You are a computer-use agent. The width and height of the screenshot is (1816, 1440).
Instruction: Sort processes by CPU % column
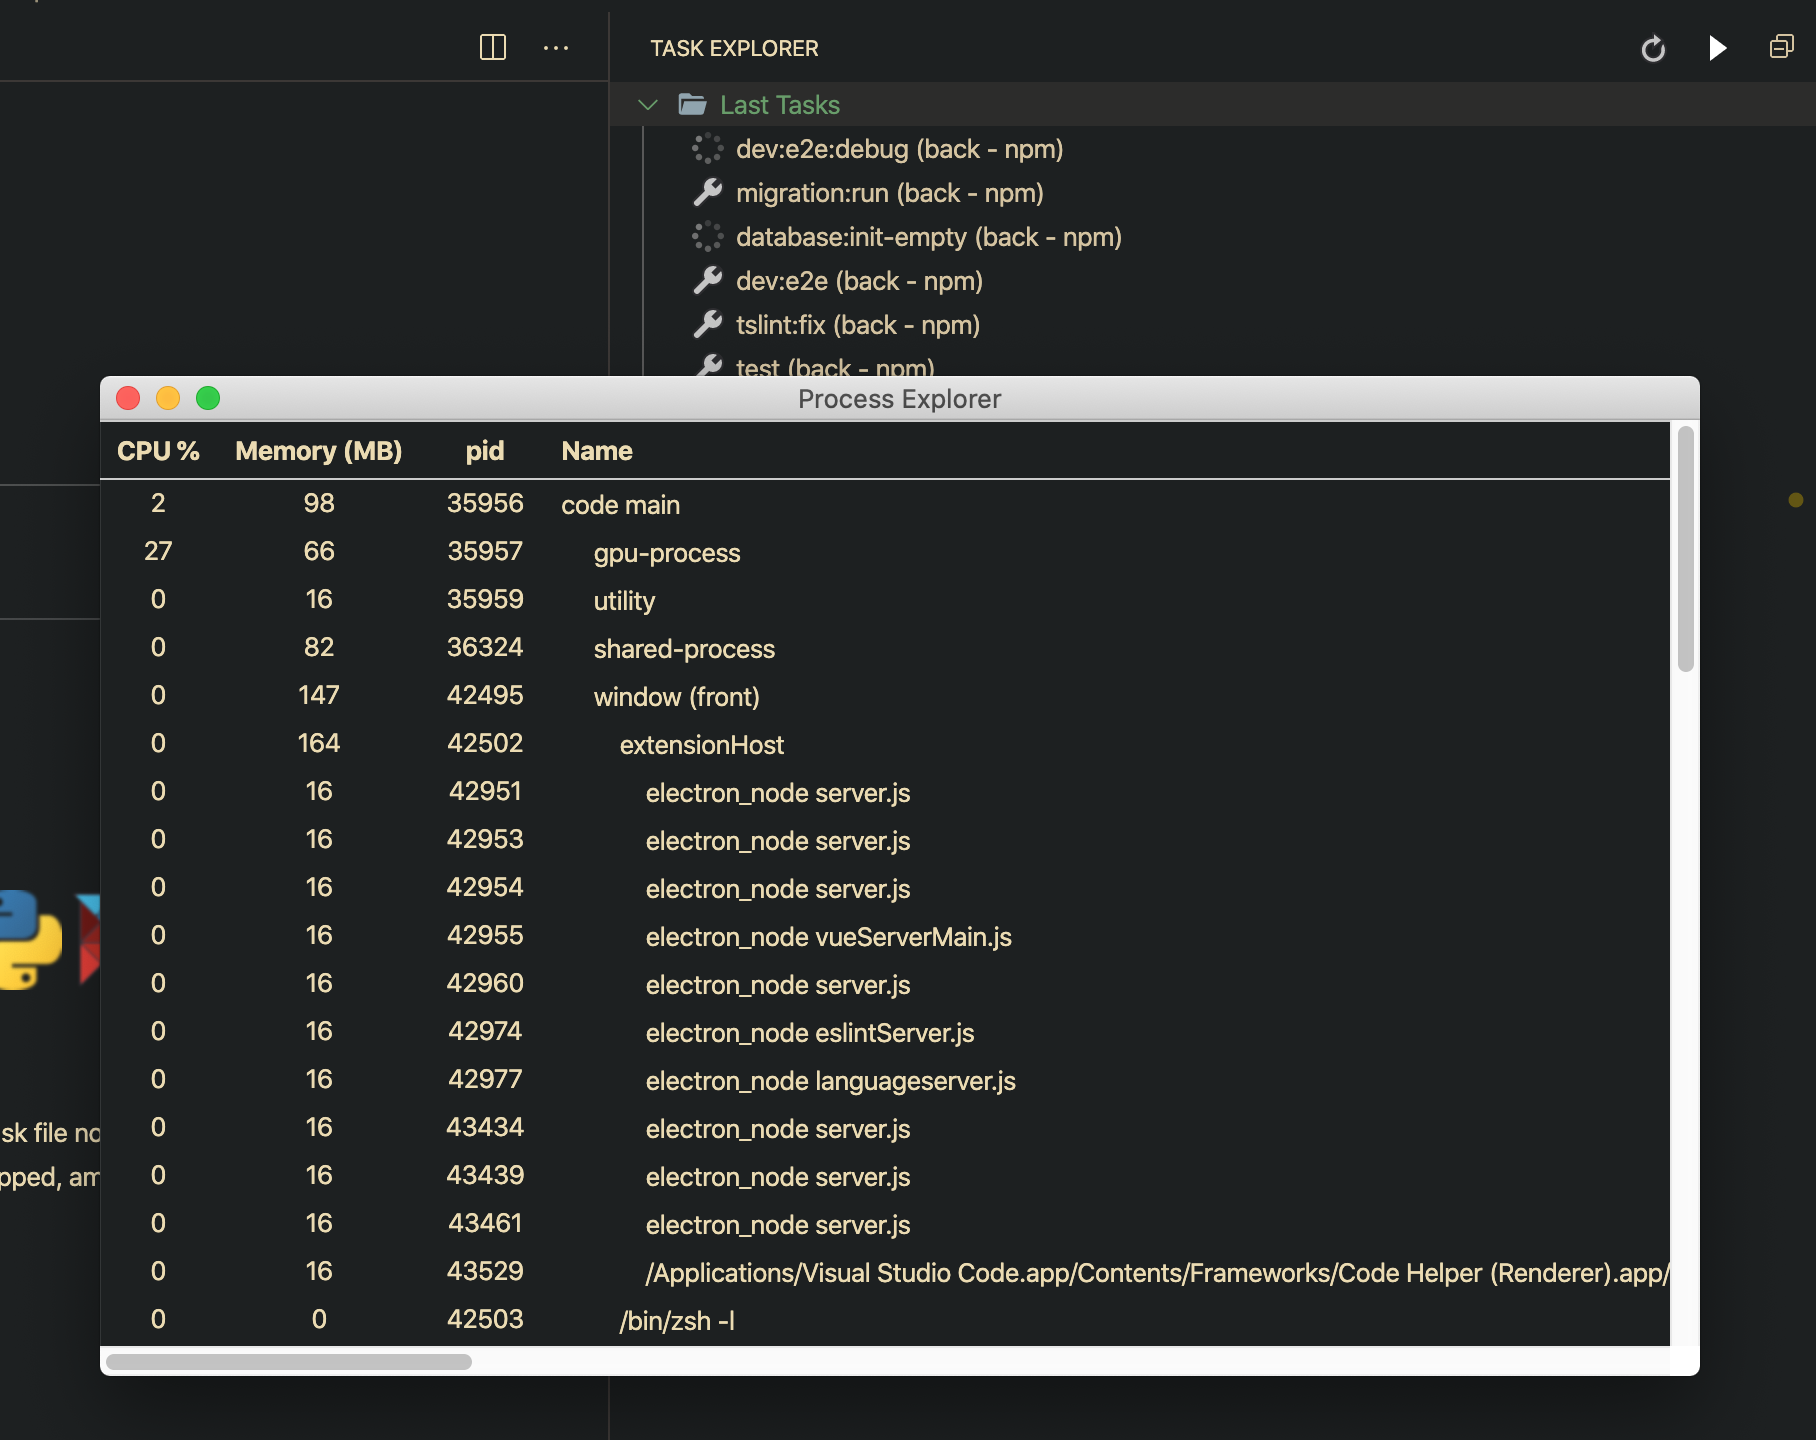click(x=157, y=451)
